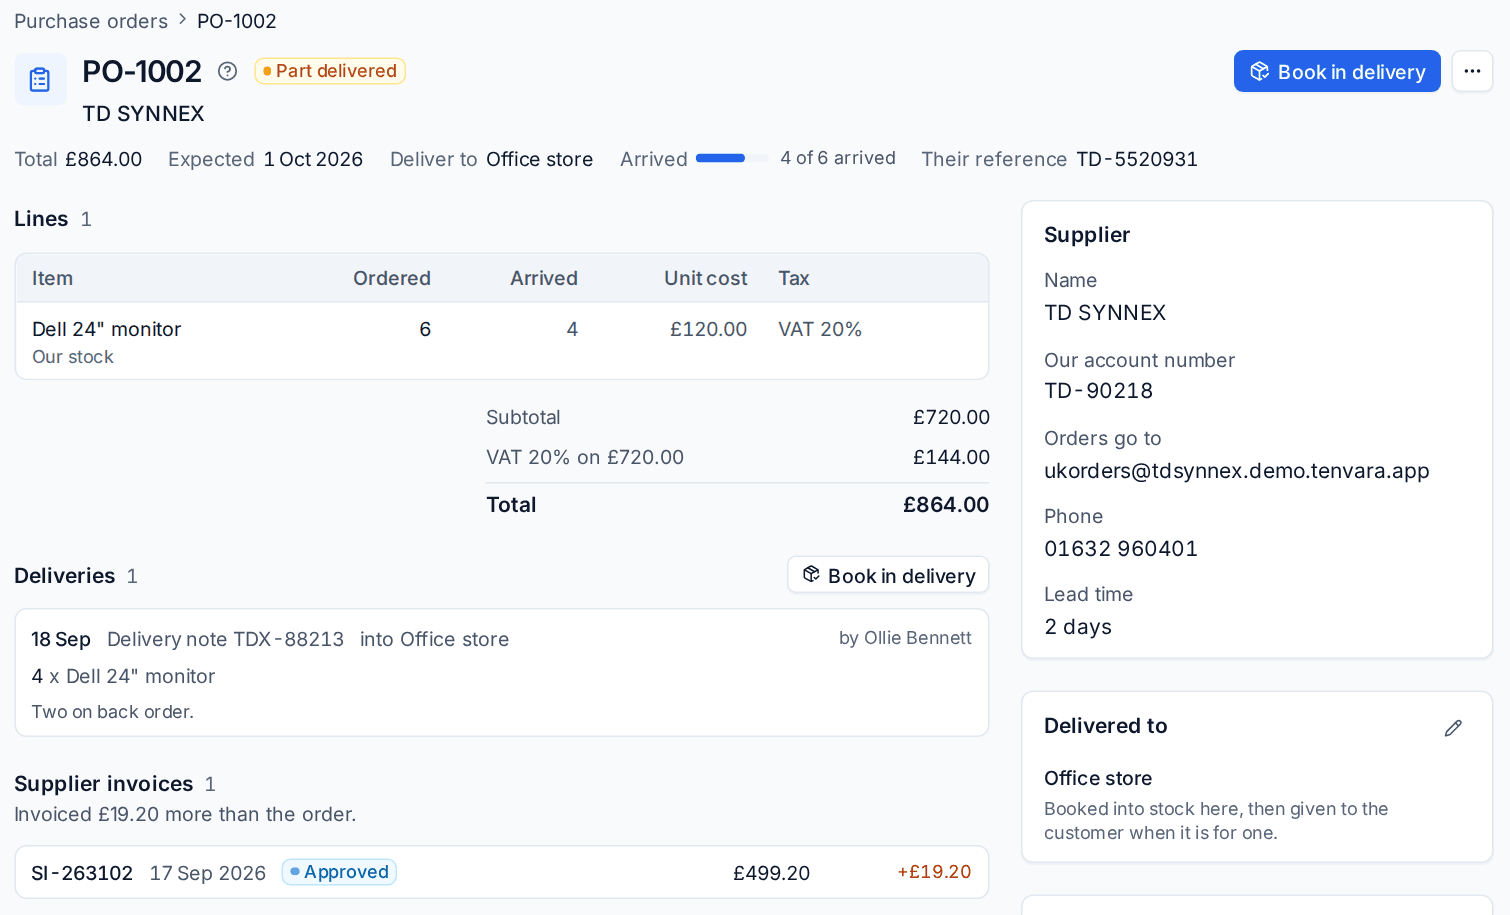Select the Dell 24" monitor line item
Screen dimensions: 1510x915
coord(502,341)
